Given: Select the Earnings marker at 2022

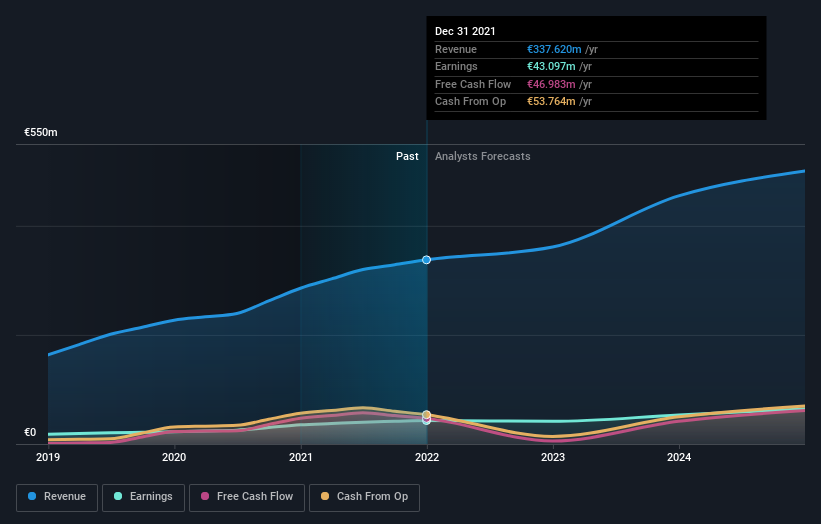Looking at the screenshot, I should pos(426,420).
